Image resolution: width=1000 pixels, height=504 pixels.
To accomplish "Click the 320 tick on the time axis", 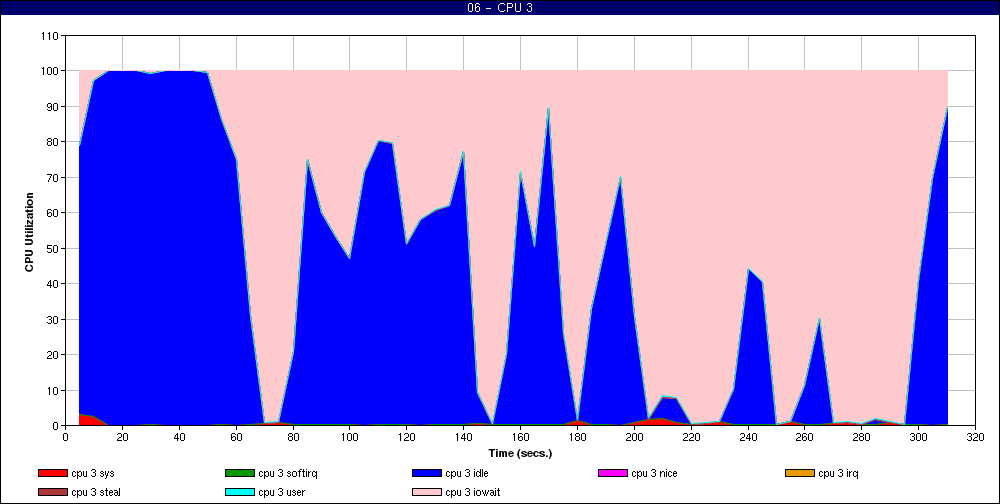I will (975, 437).
